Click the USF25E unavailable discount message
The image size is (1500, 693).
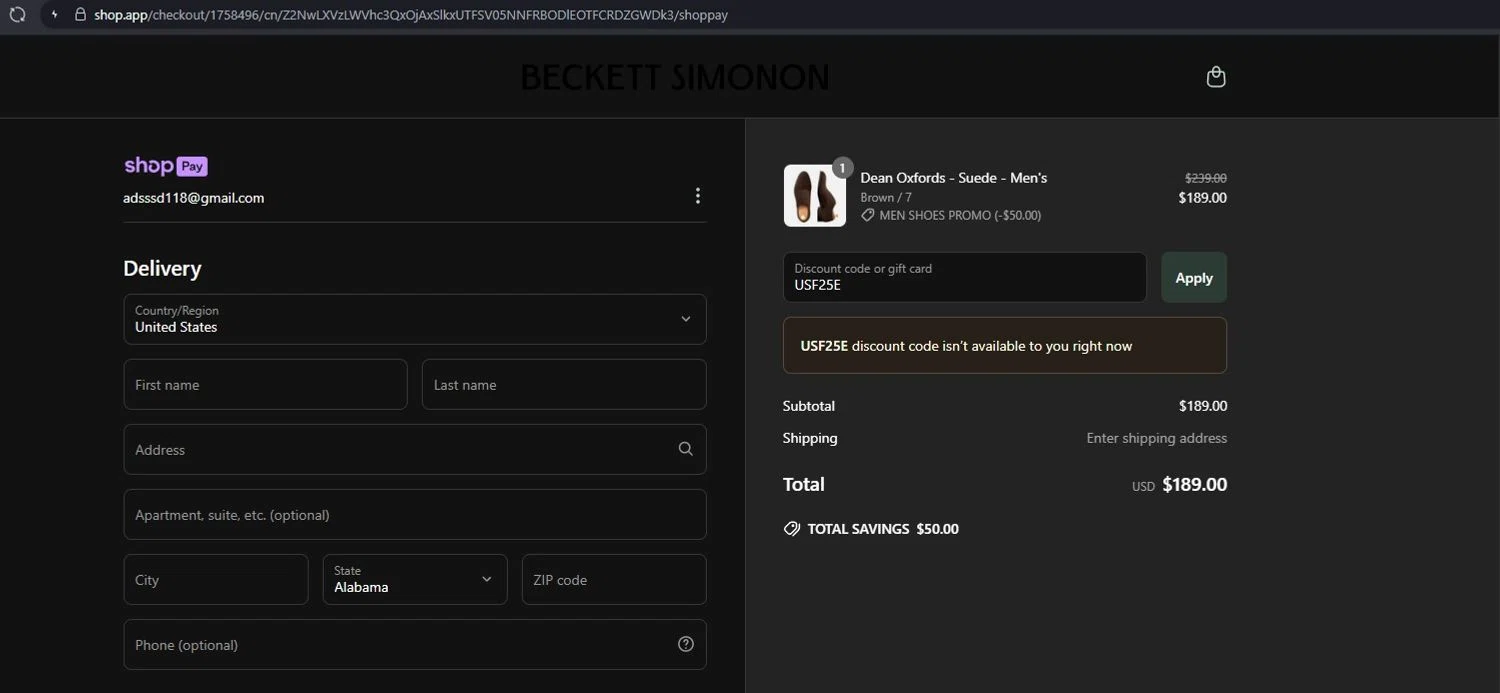click(x=1005, y=346)
